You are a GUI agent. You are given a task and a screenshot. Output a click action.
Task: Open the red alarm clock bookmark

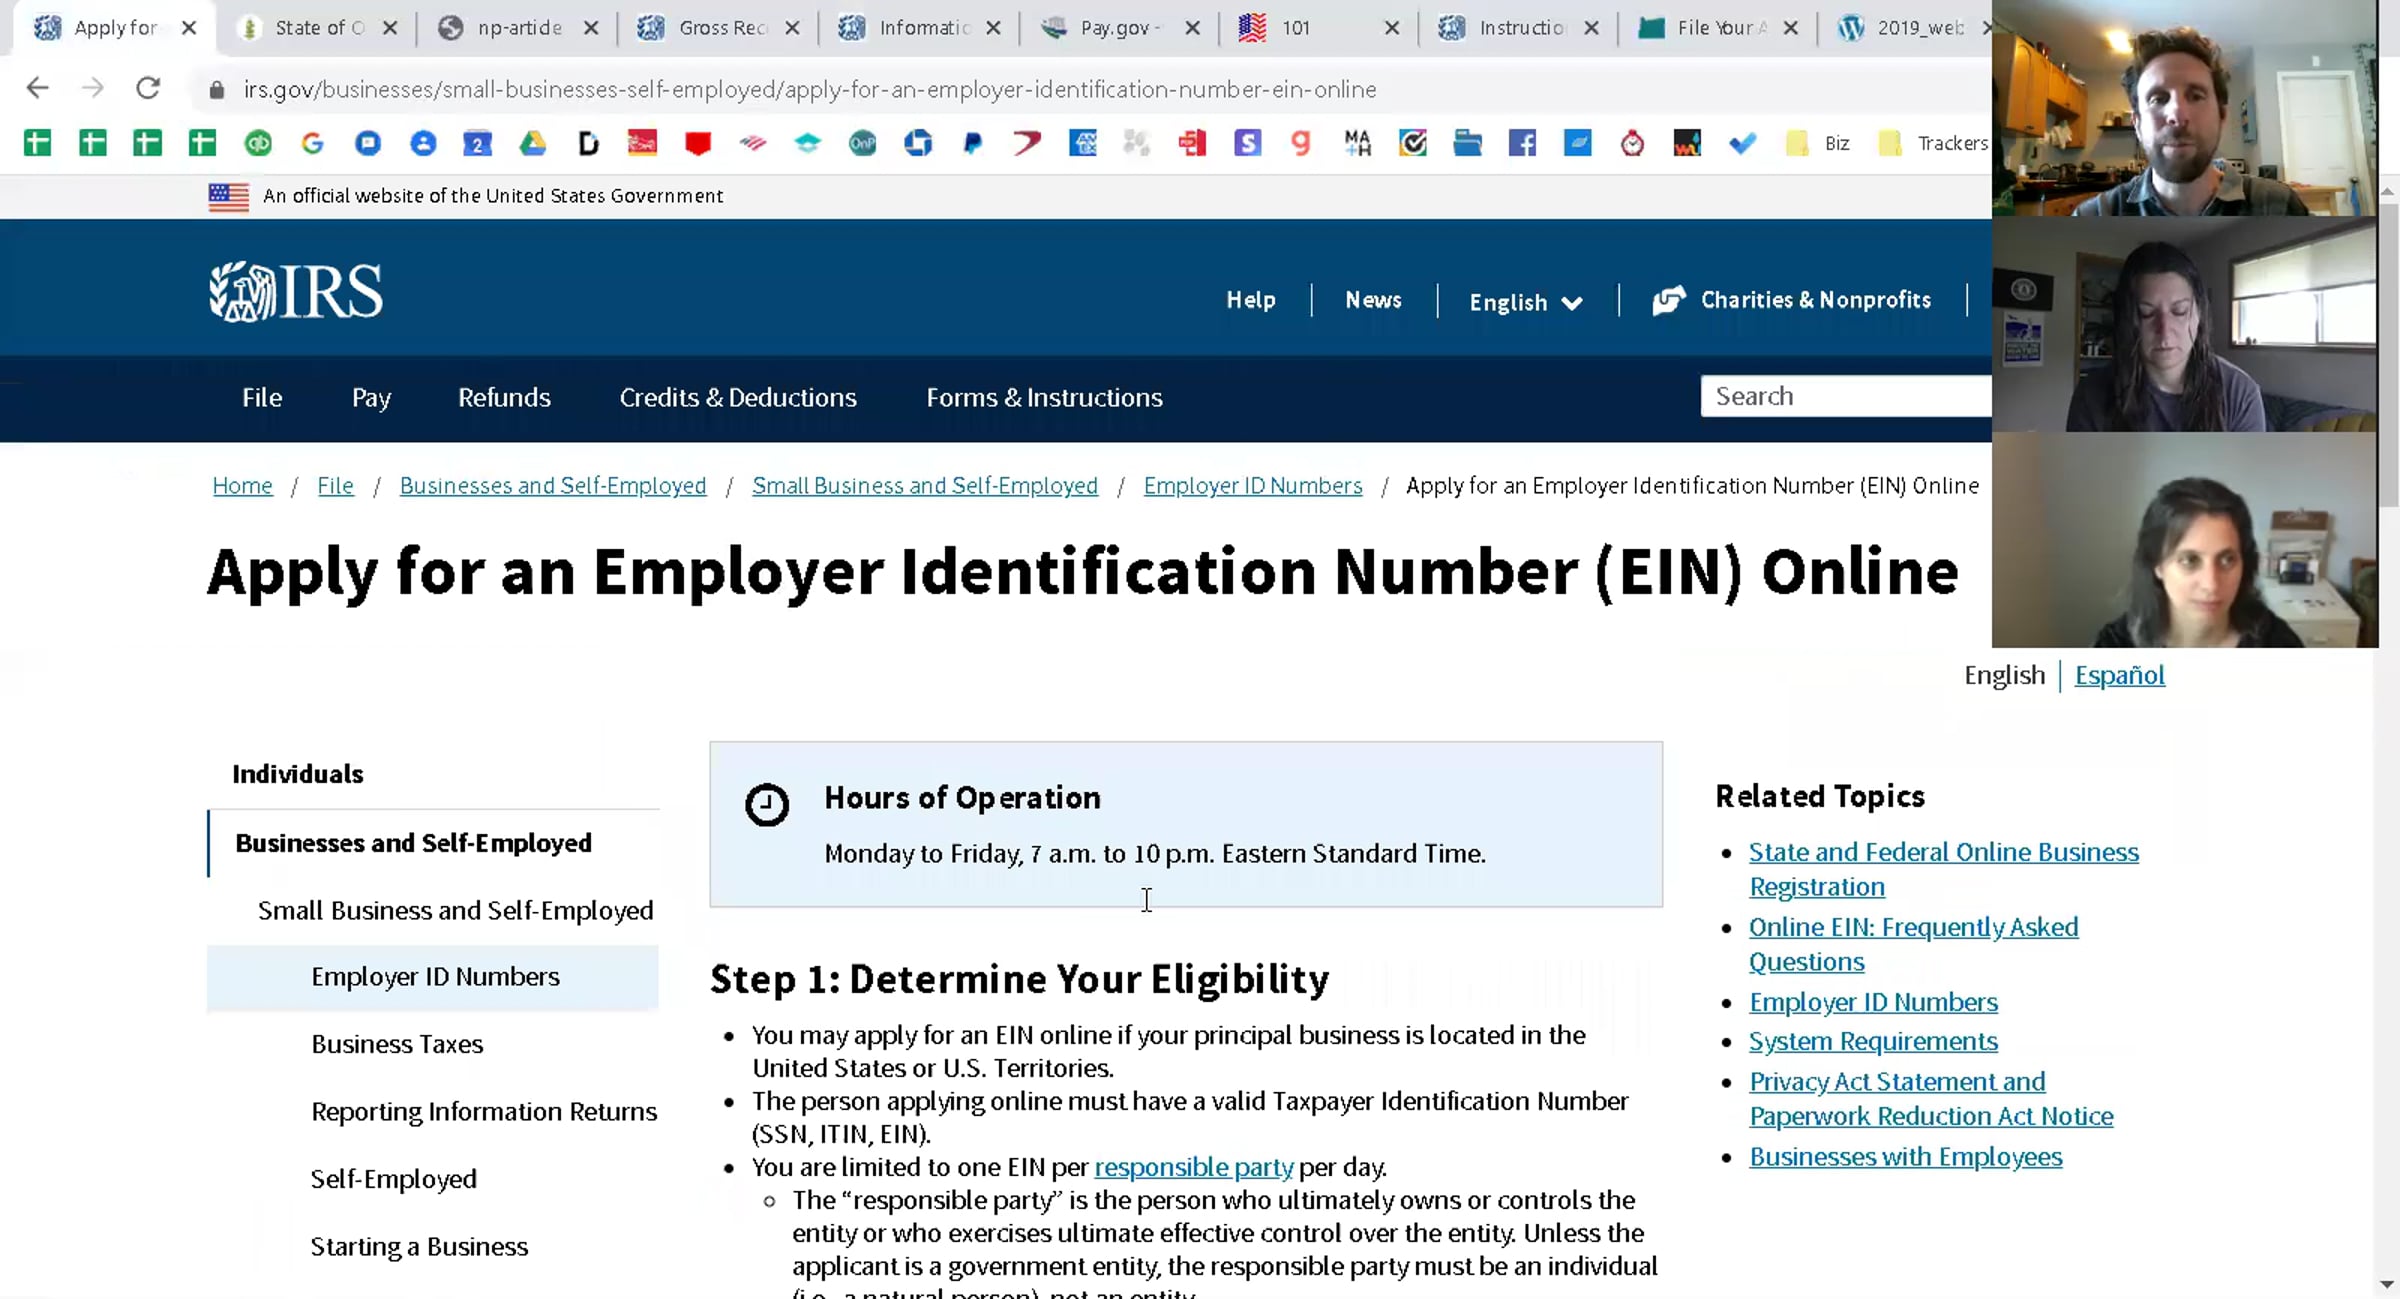(1632, 144)
